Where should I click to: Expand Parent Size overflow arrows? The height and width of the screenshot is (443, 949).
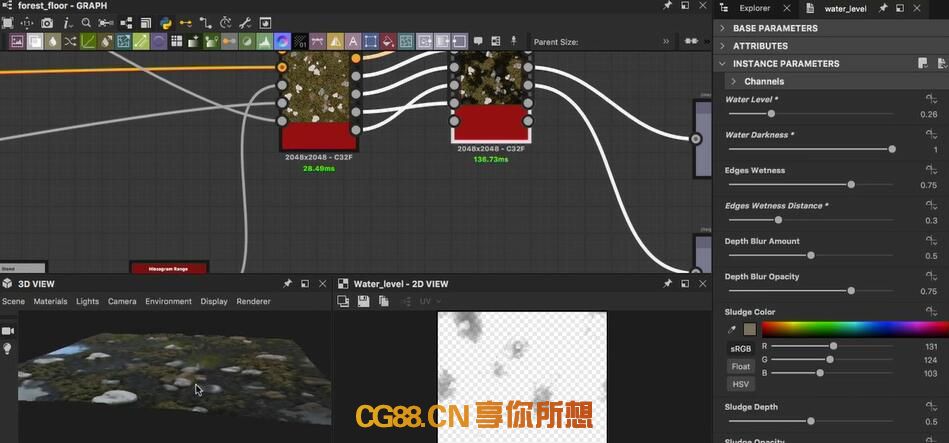pos(666,42)
